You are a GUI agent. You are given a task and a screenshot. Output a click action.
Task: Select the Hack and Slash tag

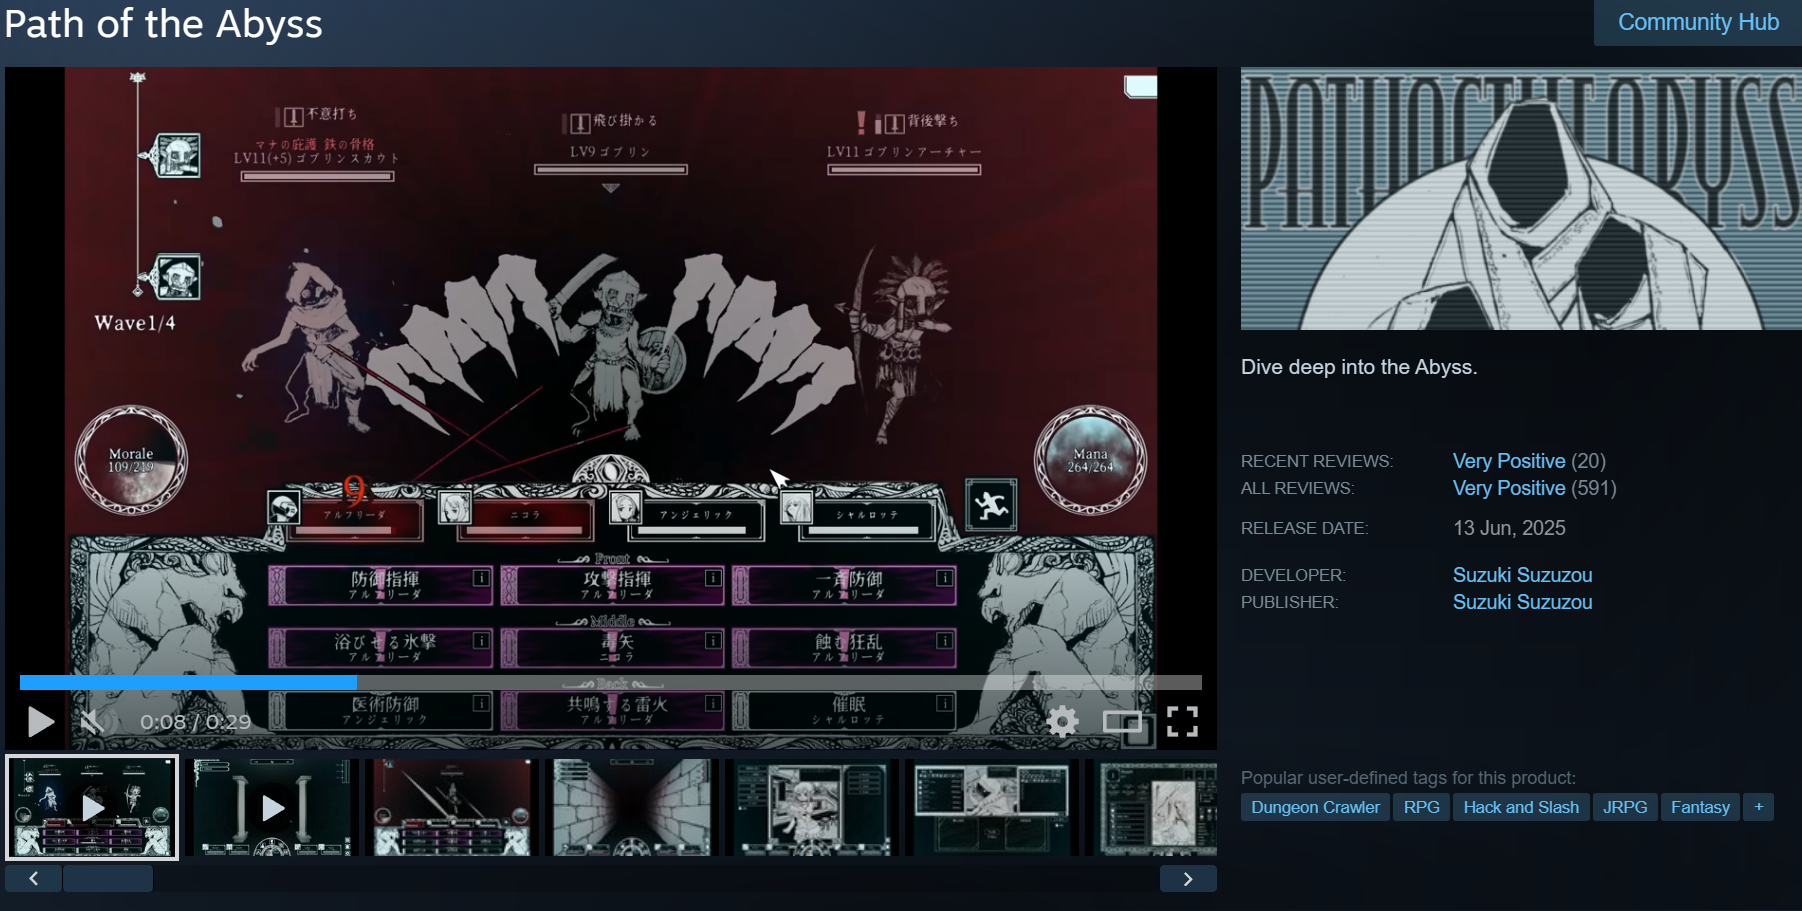click(1521, 807)
